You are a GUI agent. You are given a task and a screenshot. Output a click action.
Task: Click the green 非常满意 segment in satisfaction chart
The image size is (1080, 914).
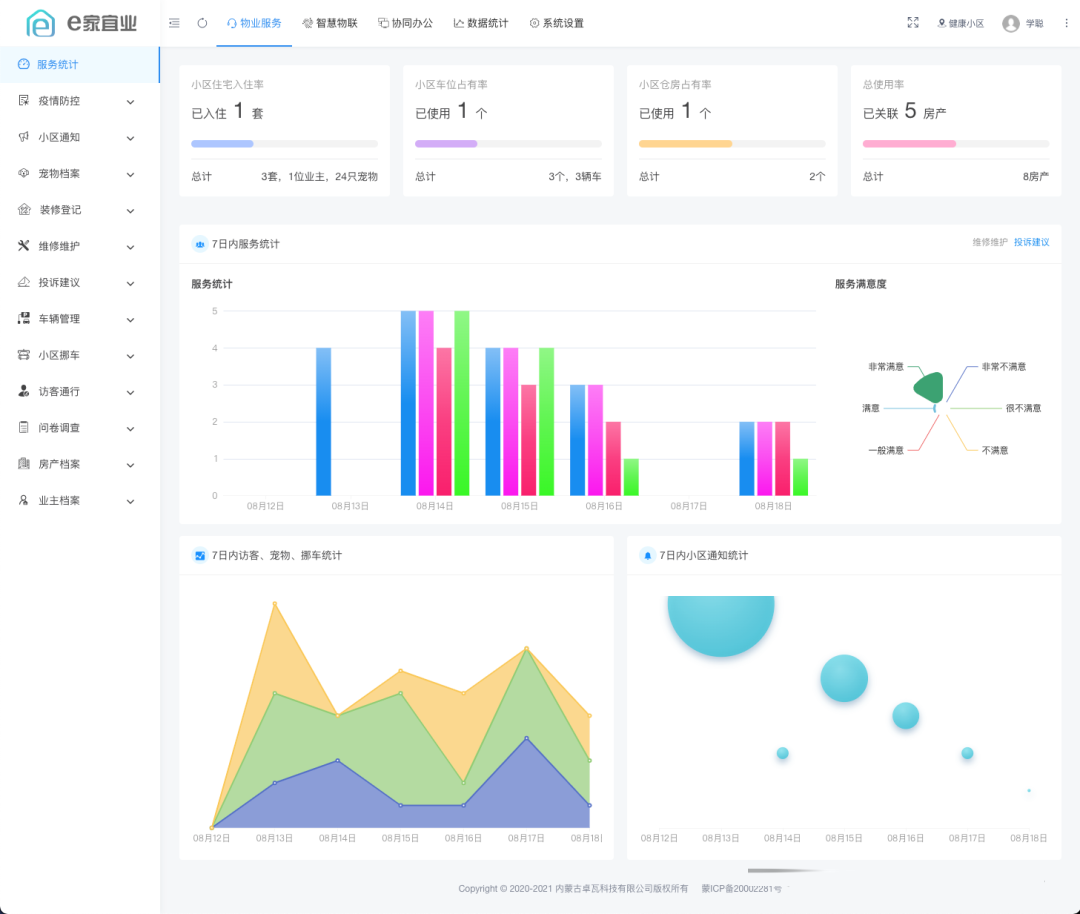[x=930, y=387]
